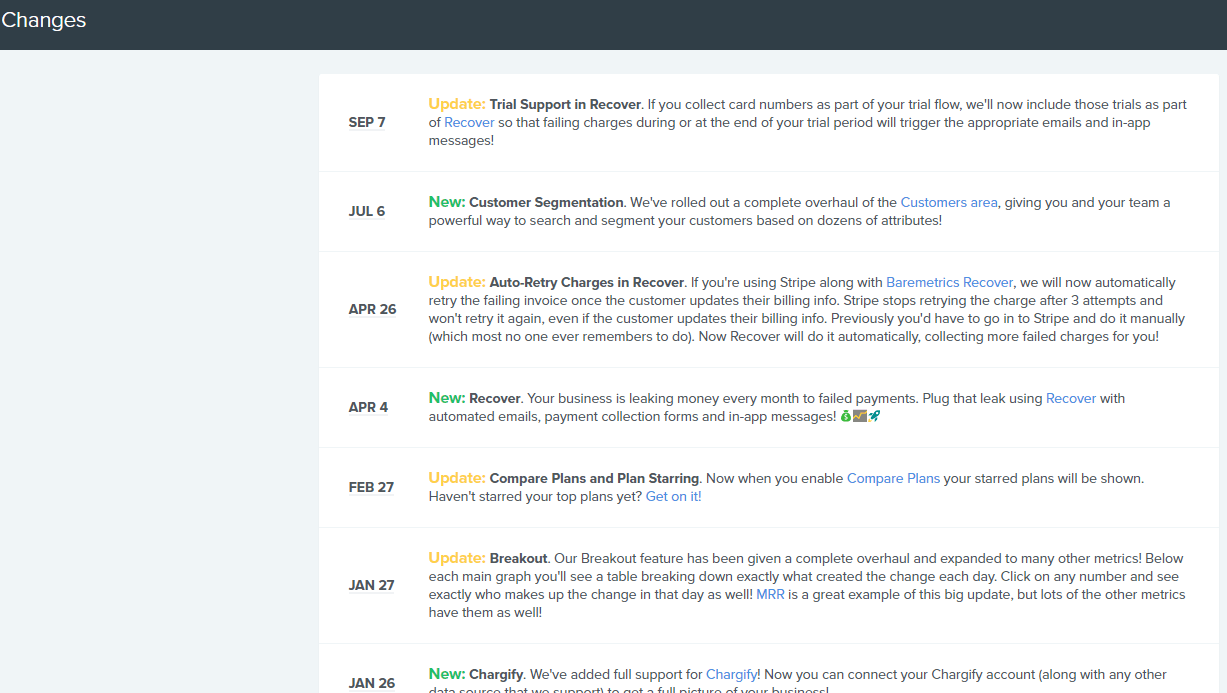Select the APR 26 date label
The width and height of the screenshot is (1227, 693).
coord(372,309)
